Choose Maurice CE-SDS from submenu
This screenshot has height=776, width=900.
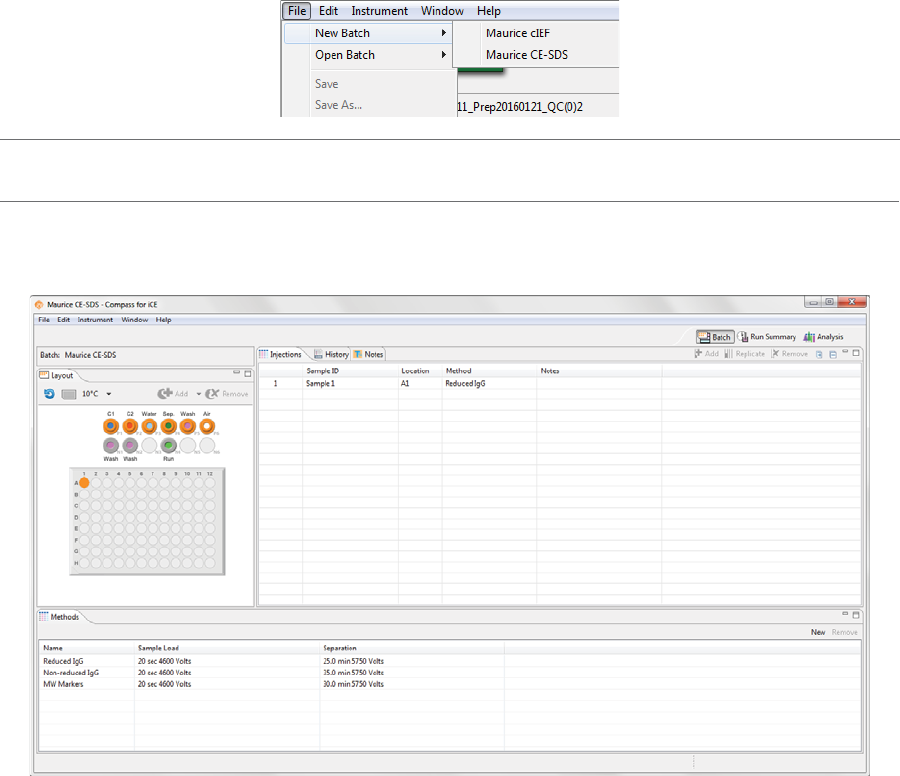[x=527, y=55]
